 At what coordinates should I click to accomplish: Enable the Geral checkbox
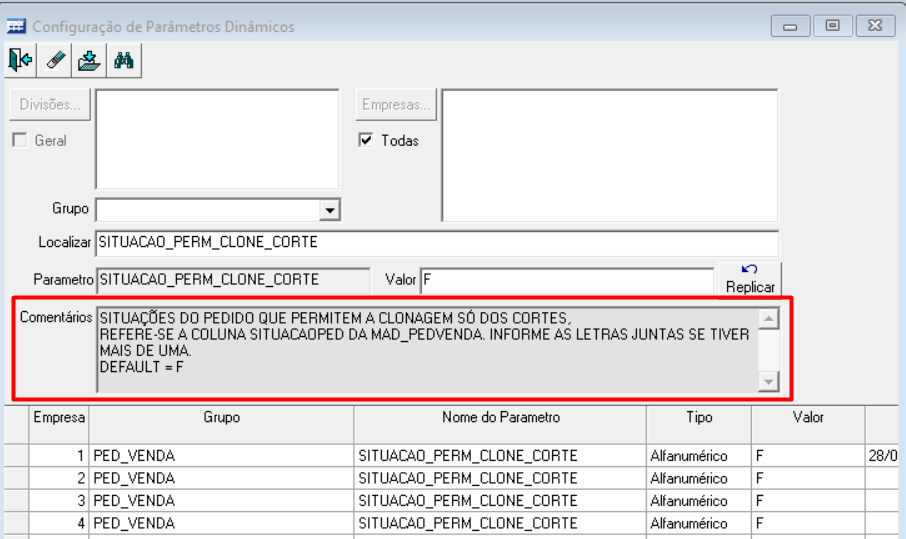[20, 140]
